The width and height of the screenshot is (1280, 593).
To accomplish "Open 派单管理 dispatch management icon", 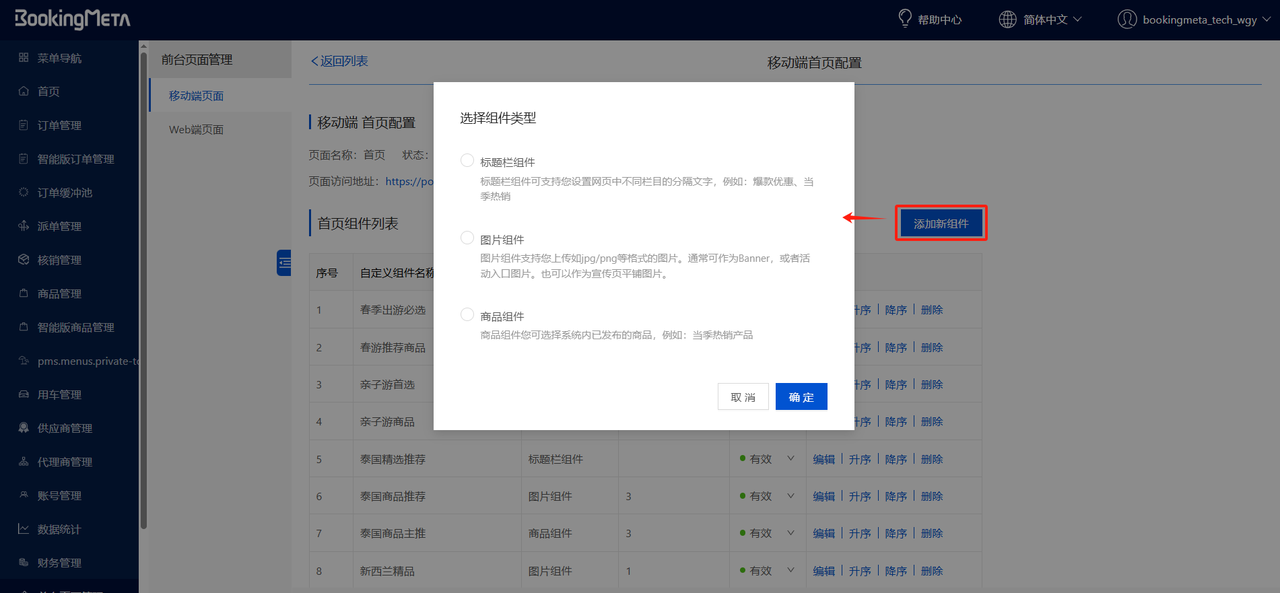I will pos(22,225).
